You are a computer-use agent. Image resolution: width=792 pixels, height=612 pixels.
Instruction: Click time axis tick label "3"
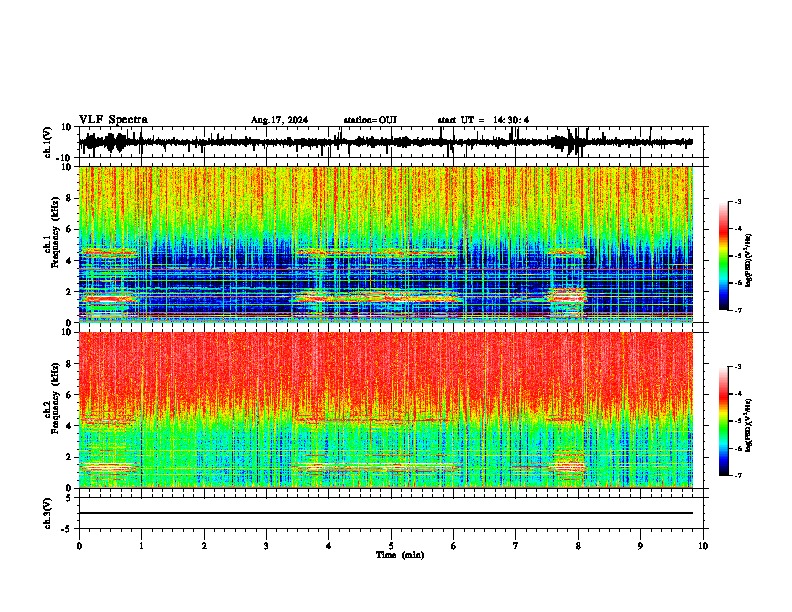pos(266,546)
